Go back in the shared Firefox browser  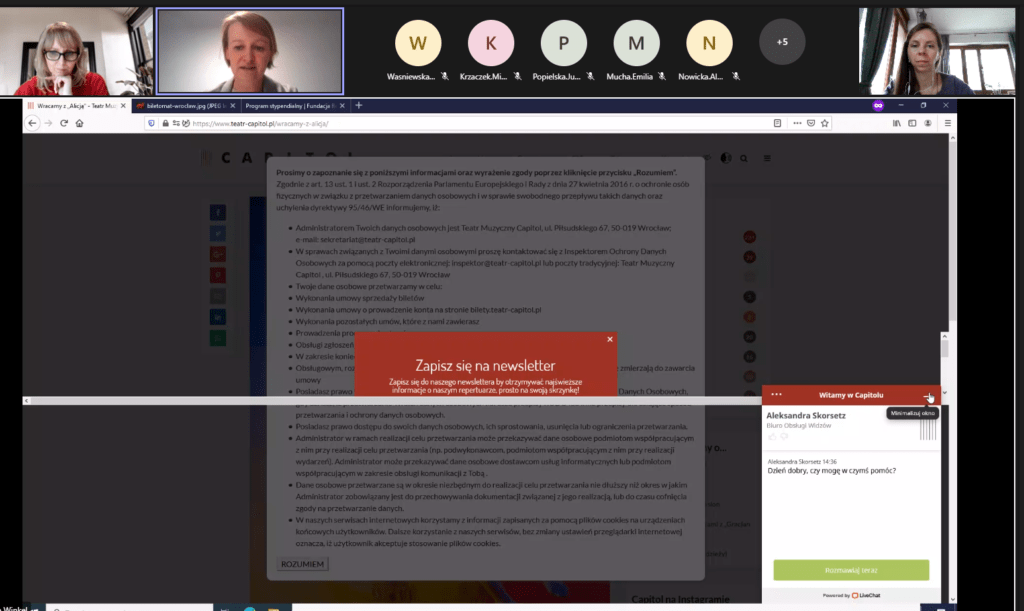coord(32,123)
